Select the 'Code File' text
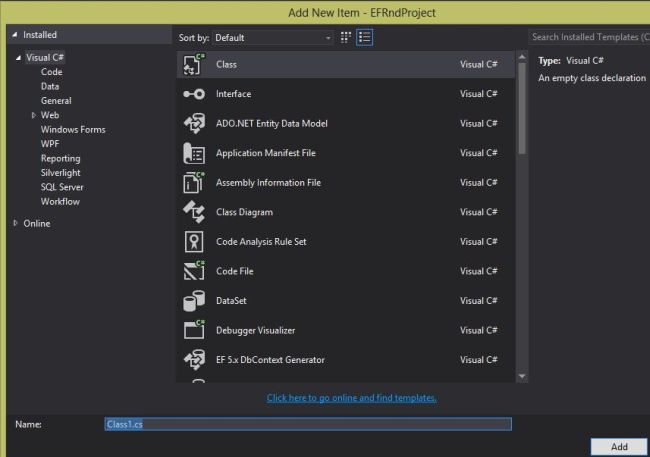Viewport: 650px width, 457px height. click(x=235, y=271)
